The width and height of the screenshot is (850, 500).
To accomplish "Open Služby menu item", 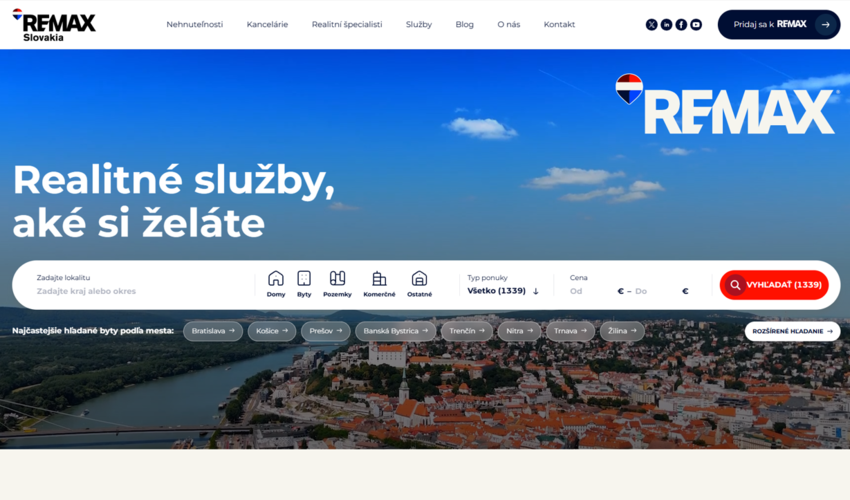I will click(418, 24).
